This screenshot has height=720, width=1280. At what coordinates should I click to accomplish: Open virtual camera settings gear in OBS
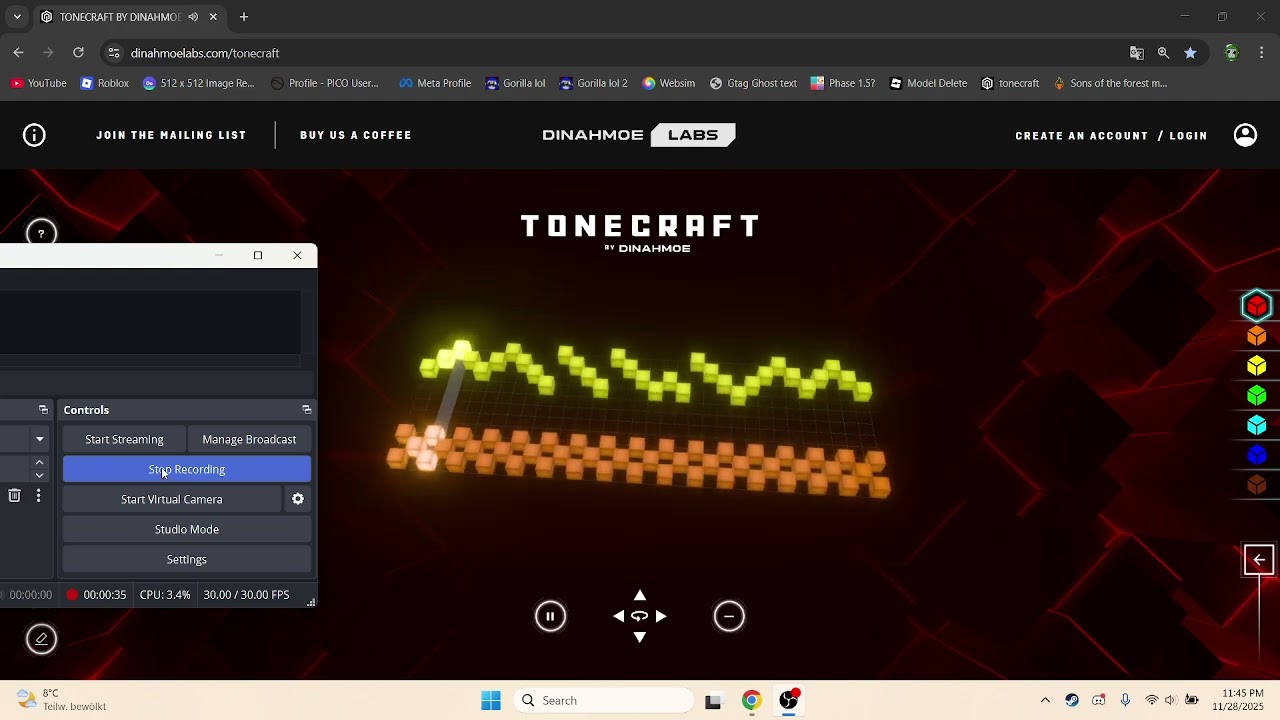coord(298,499)
